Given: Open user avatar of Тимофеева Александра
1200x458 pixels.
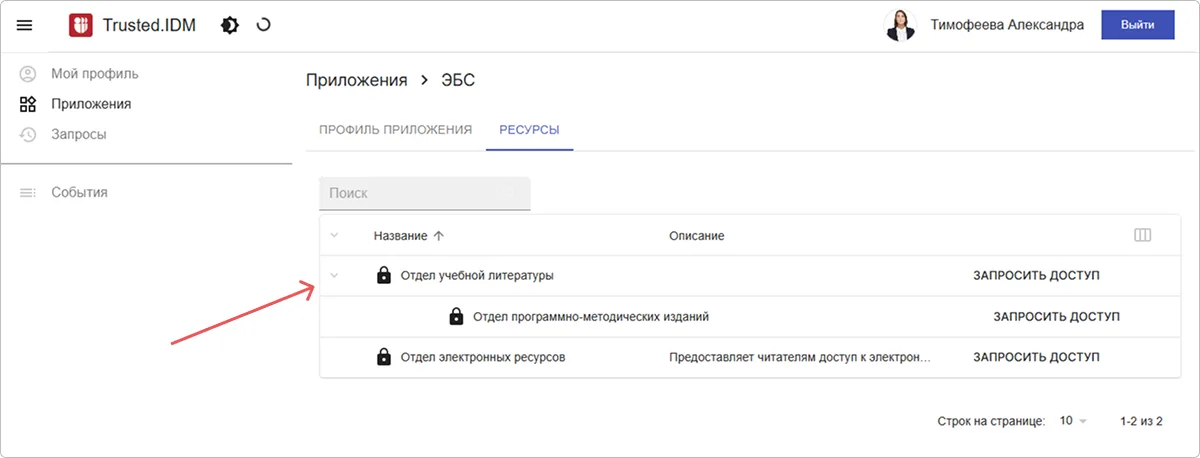Looking at the screenshot, I should click(900, 26).
